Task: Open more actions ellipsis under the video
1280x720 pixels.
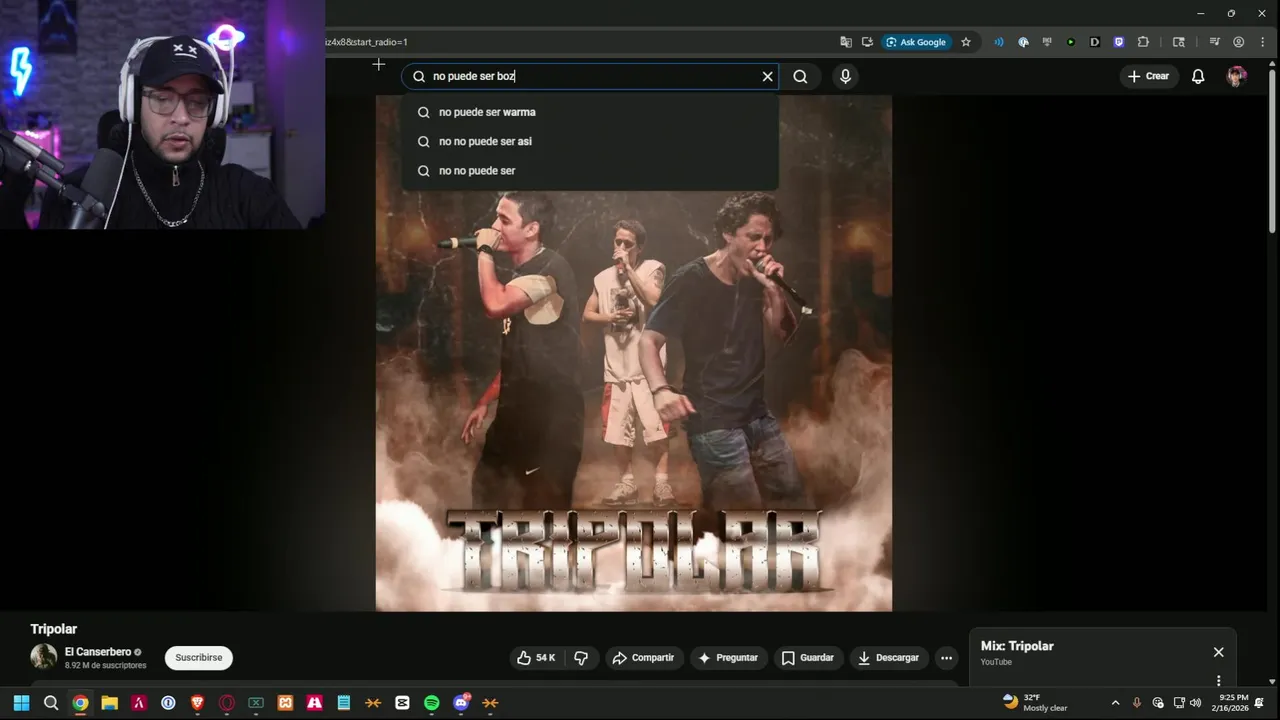Action: click(946, 658)
